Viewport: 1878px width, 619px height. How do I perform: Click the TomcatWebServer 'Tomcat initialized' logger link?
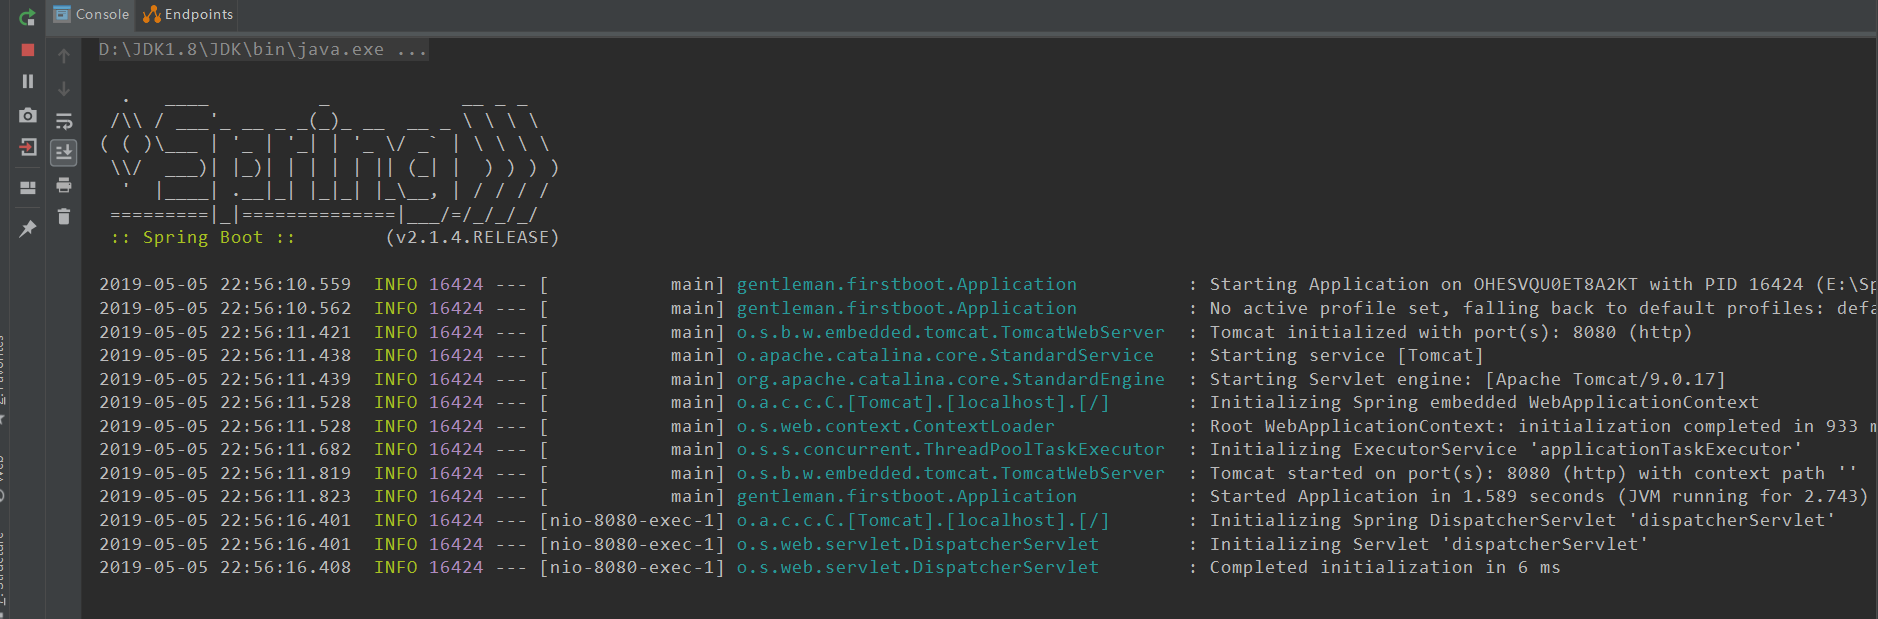(x=950, y=332)
